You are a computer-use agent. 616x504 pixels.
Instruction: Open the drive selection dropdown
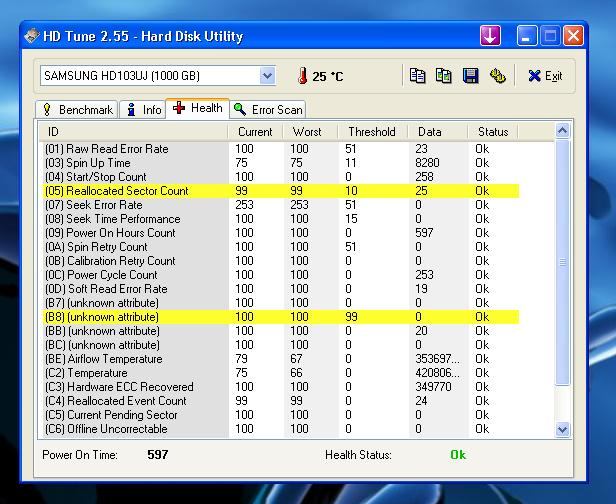point(267,75)
